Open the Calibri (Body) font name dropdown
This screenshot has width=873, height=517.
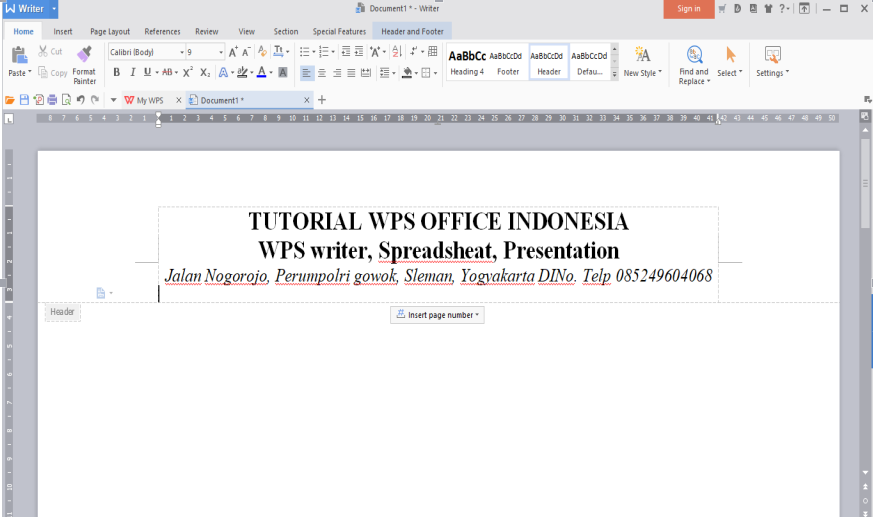click(x=182, y=52)
